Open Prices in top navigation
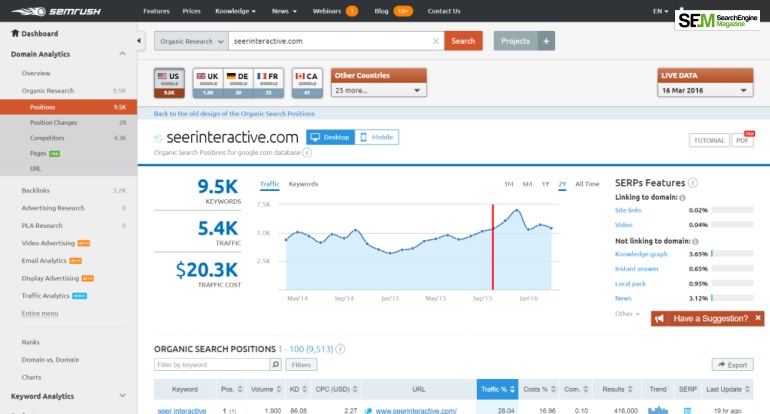The width and height of the screenshot is (770, 414). (192, 11)
